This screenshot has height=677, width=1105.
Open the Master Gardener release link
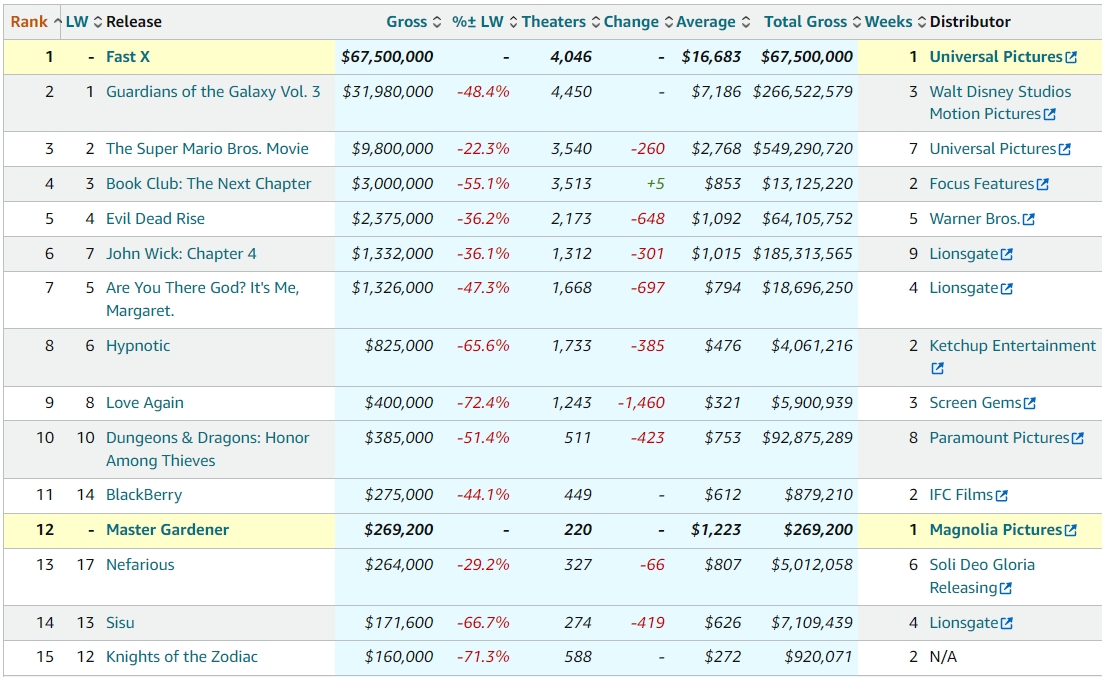168,530
